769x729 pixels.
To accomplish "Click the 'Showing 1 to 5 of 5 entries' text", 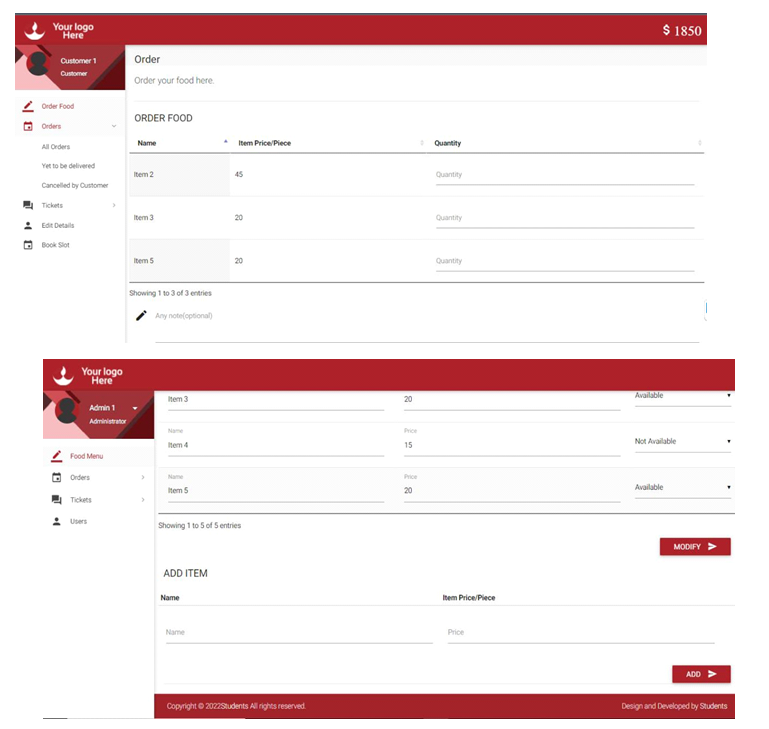I will [200, 525].
